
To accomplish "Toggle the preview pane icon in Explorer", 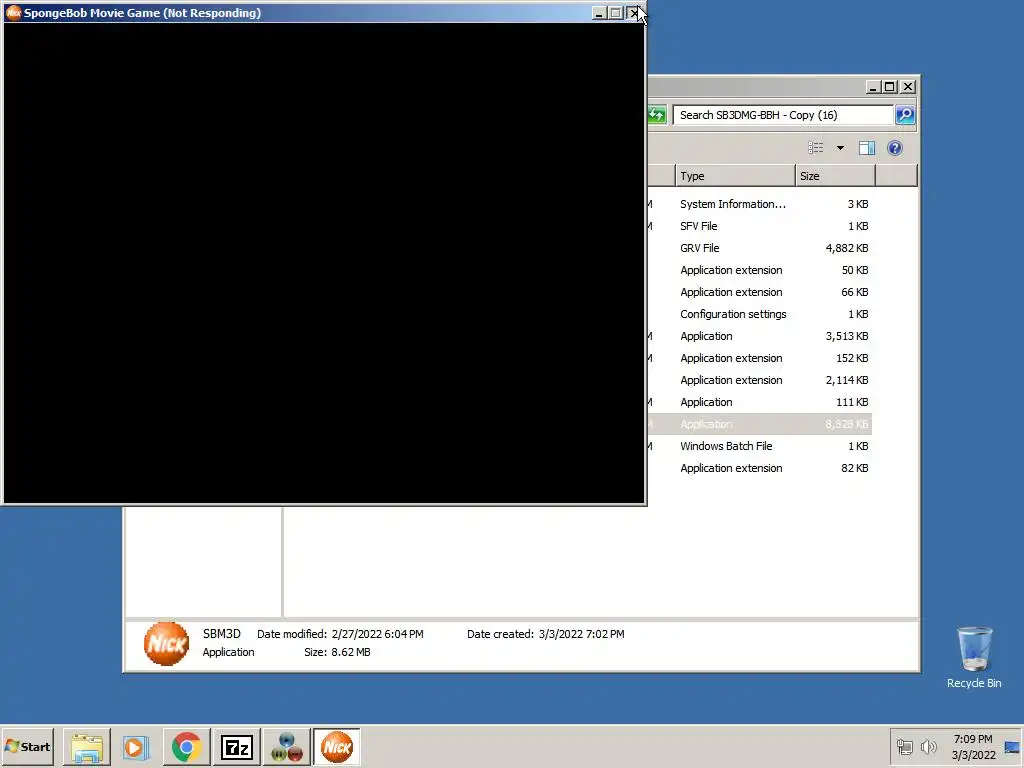I will click(867, 148).
